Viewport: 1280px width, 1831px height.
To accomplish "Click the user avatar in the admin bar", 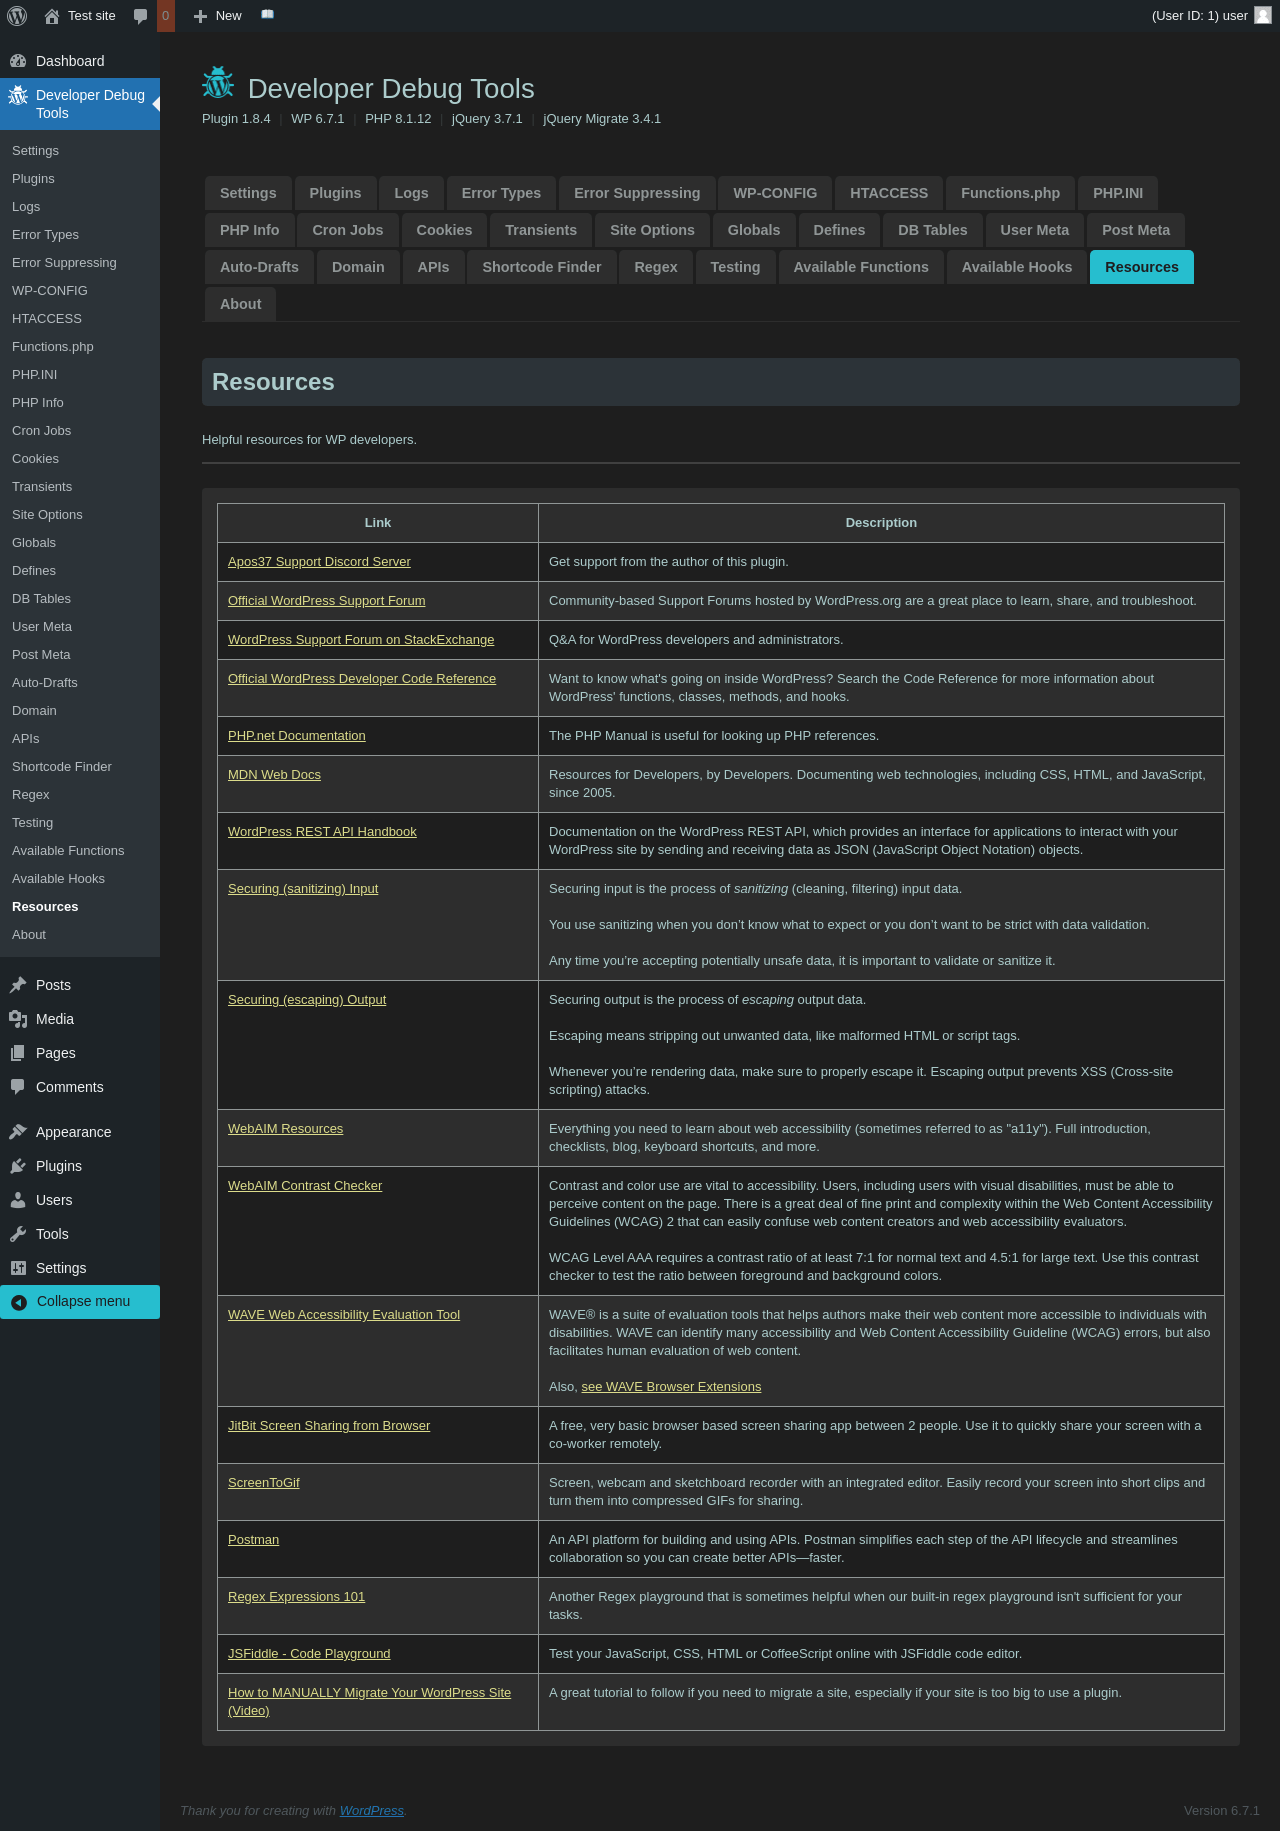I will (x=1263, y=16).
